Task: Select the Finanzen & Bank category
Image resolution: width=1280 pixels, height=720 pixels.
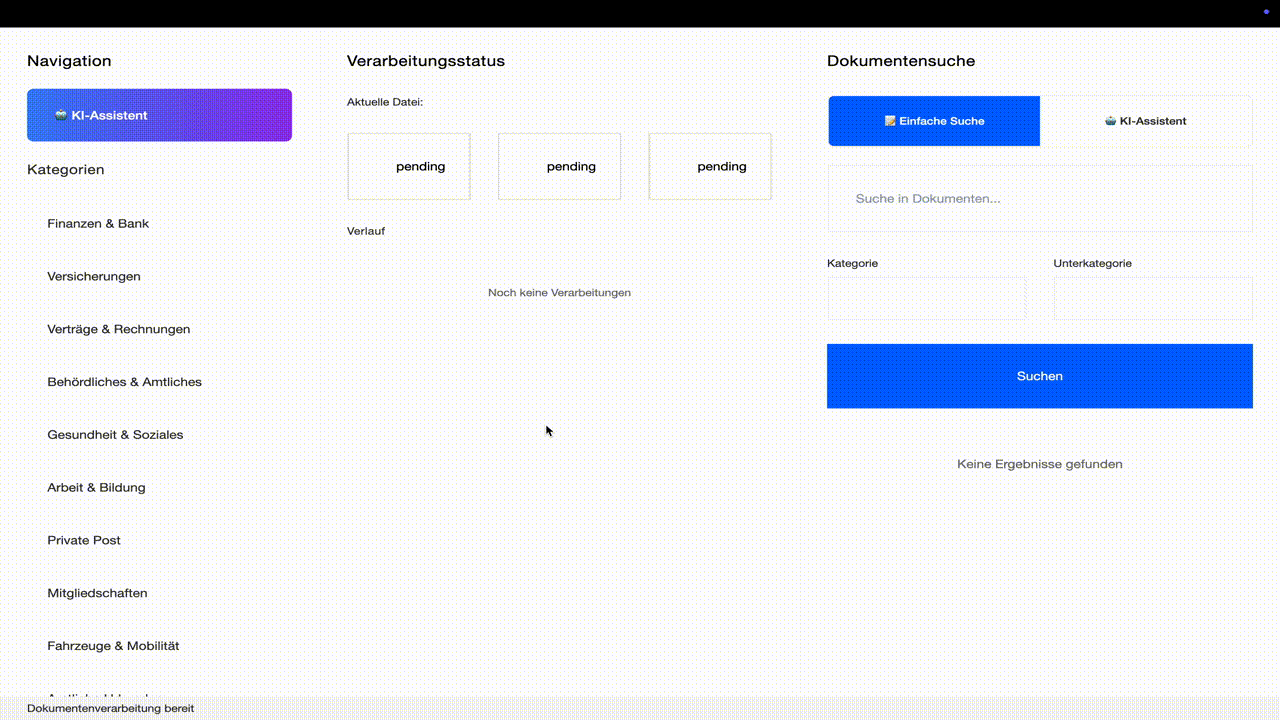Action: (98, 224)
